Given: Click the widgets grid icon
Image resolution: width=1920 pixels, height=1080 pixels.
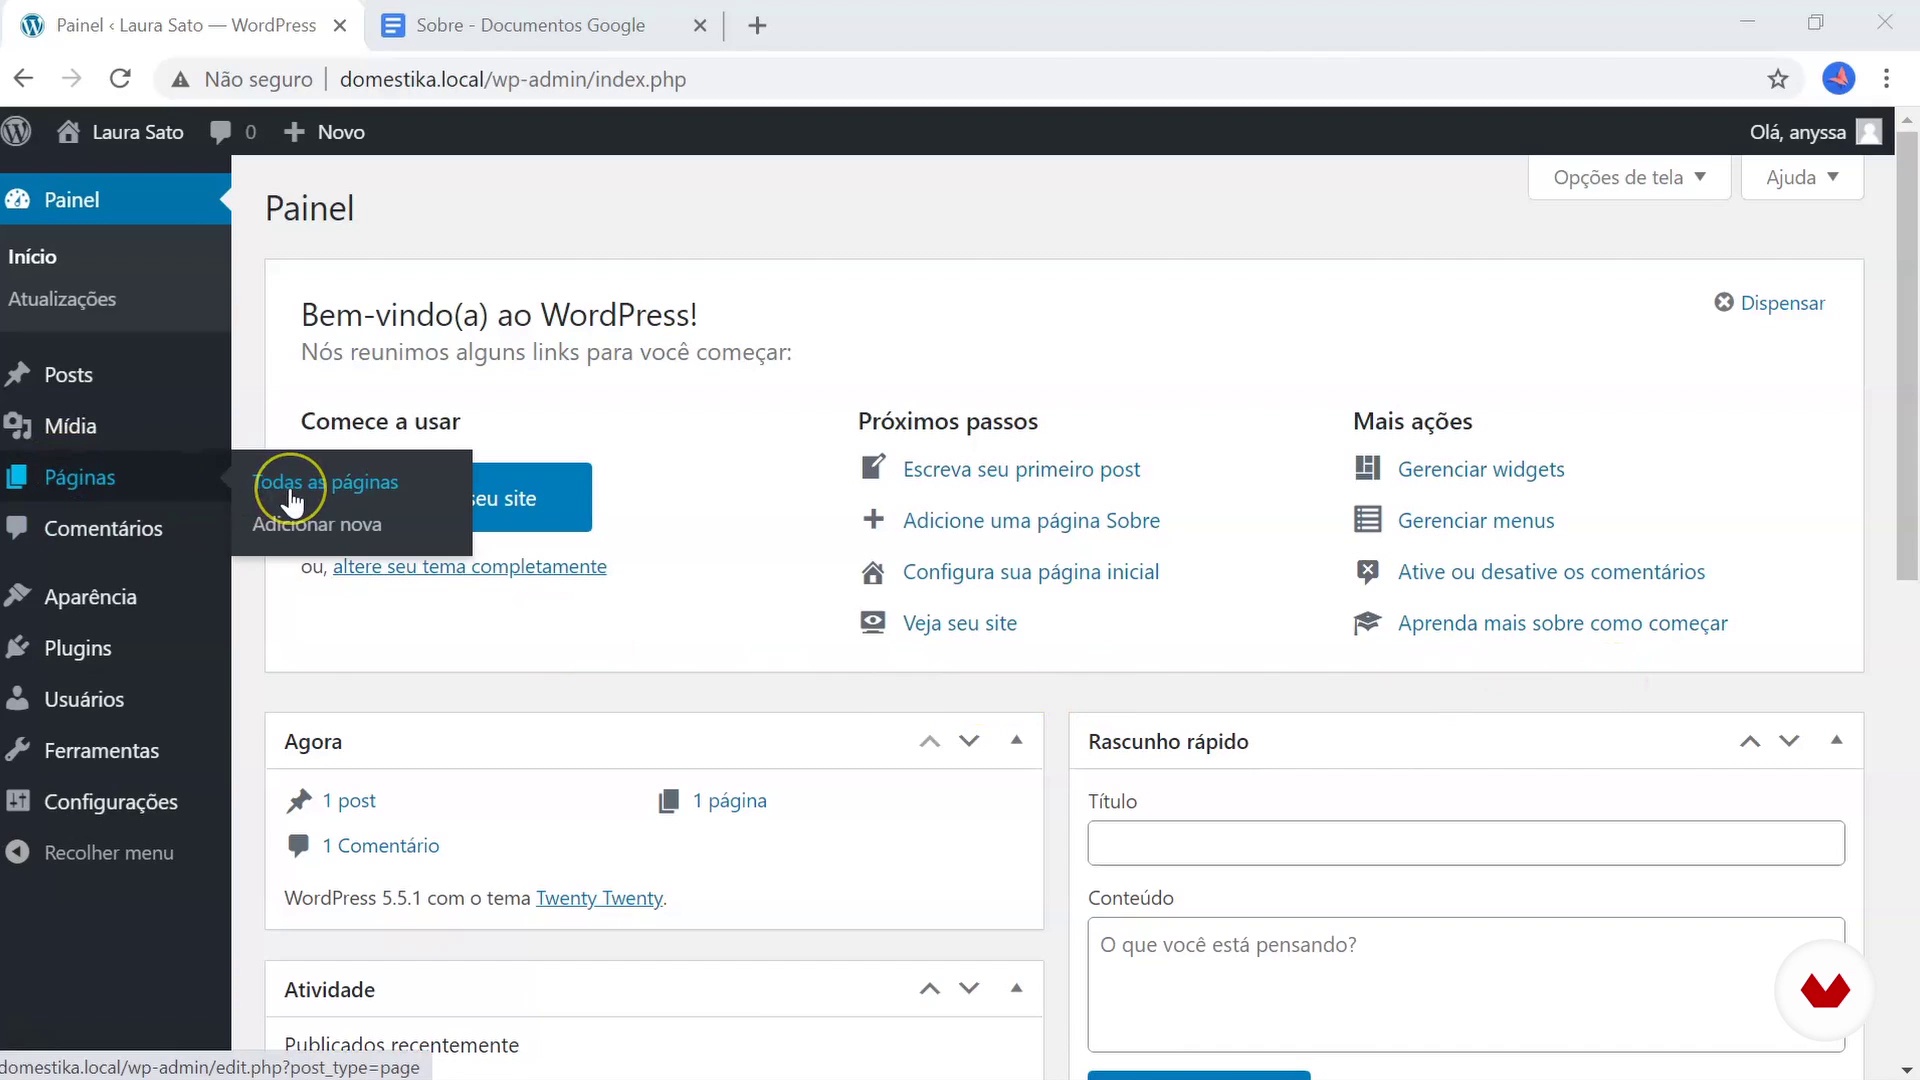Looking at the screenshot, I should (1367, 468).
